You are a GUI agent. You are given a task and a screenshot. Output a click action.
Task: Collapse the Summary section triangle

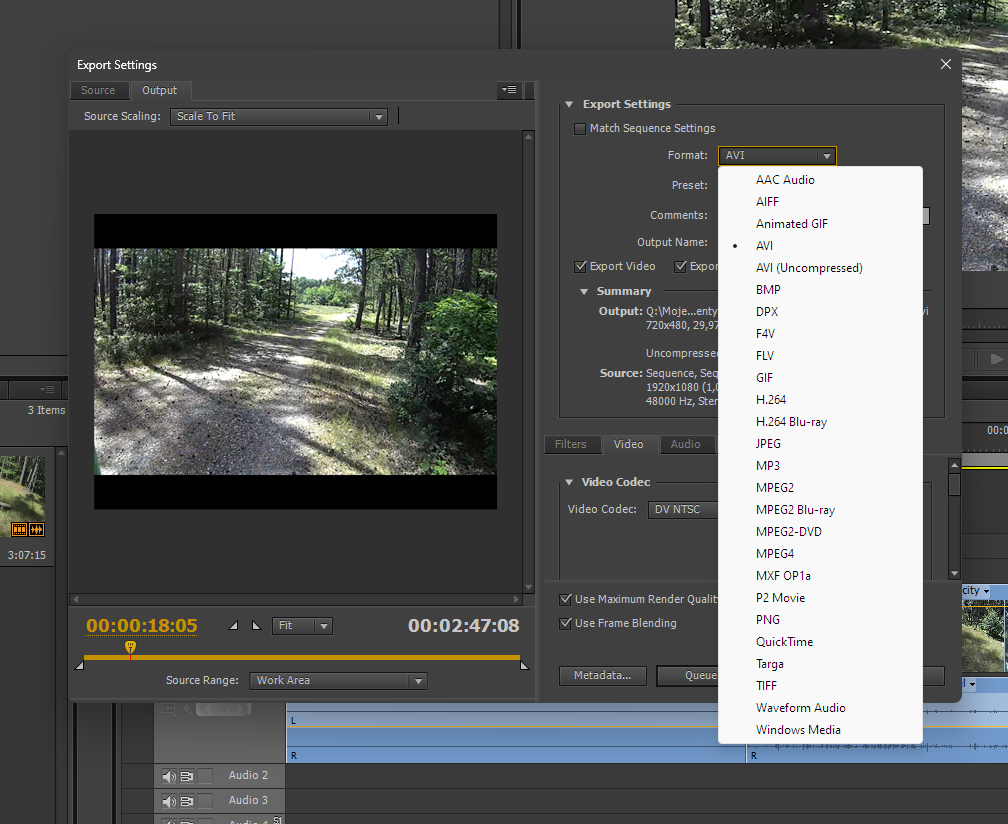pyautogui.click(x=584, y=292)
